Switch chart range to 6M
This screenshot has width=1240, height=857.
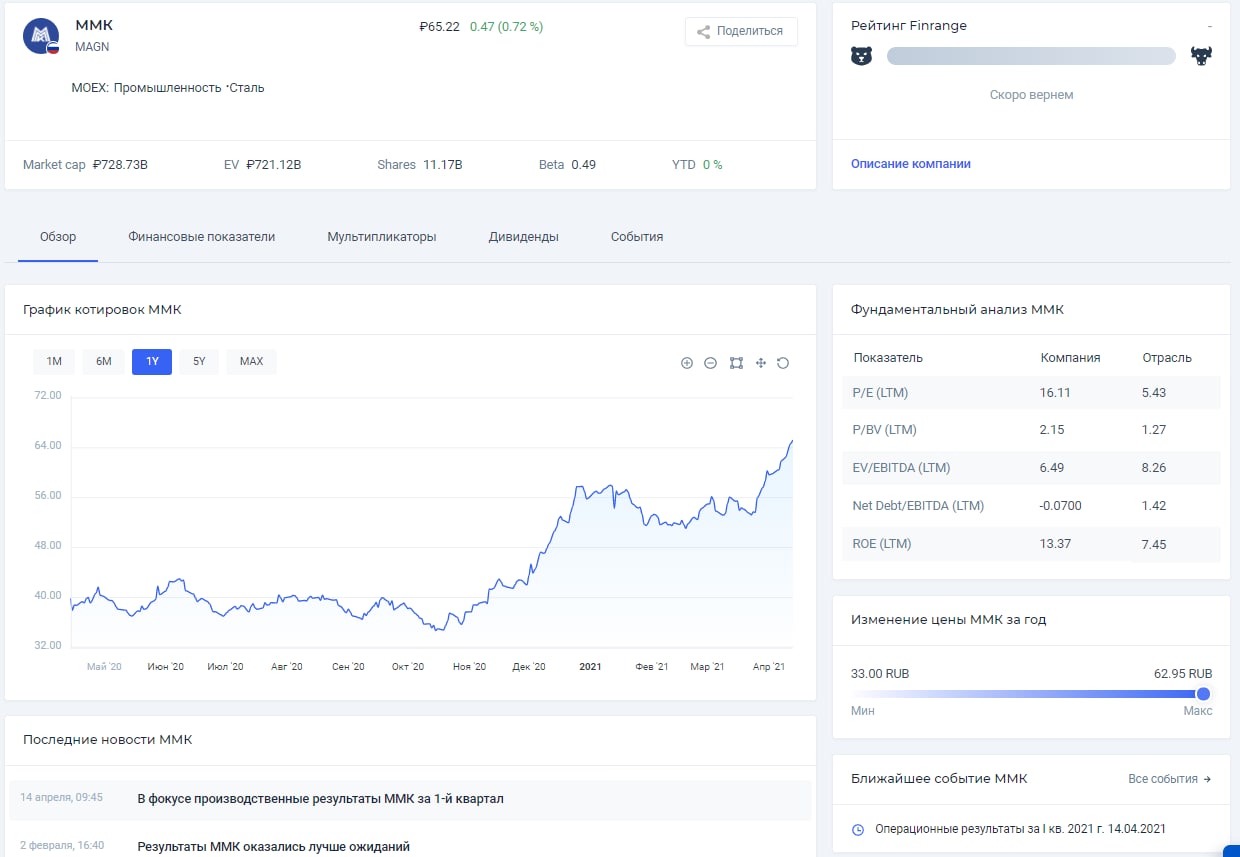(x=104, y=361)
